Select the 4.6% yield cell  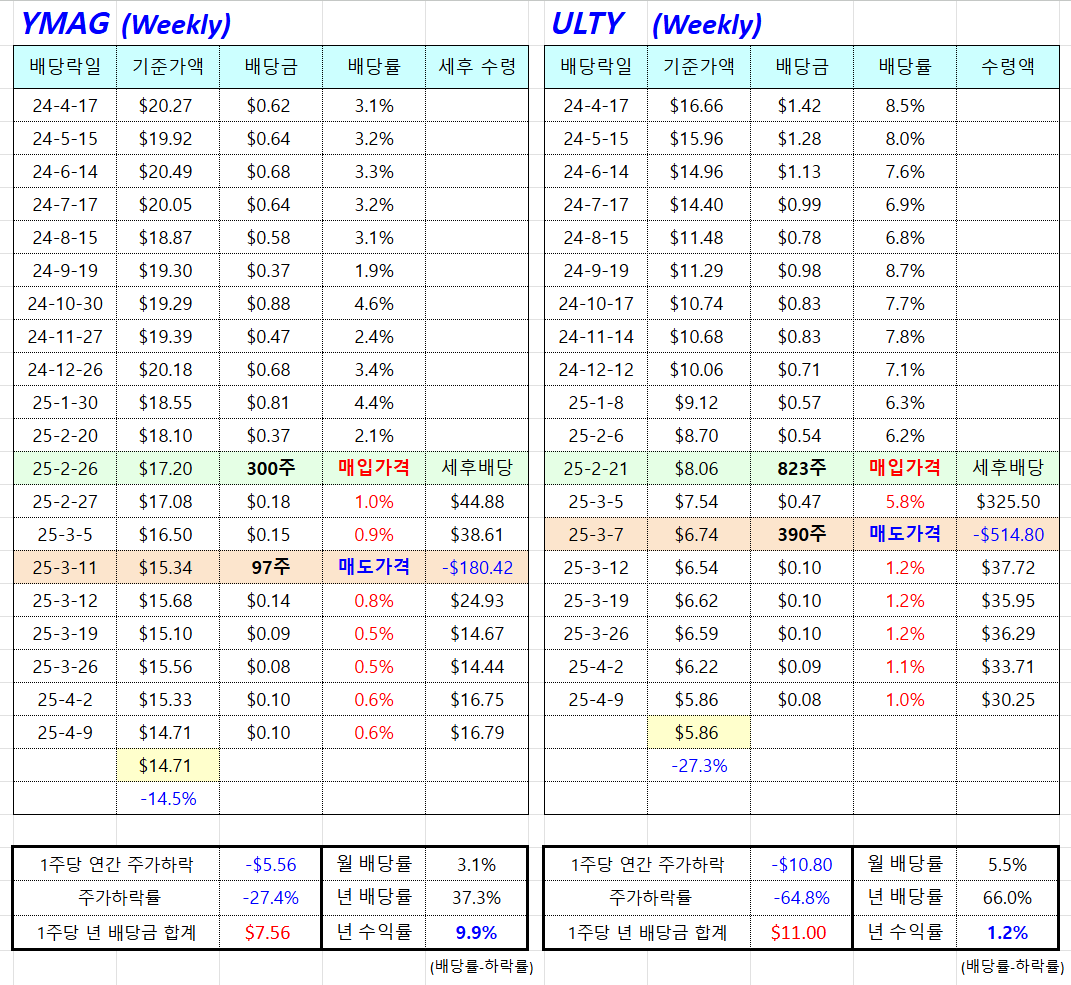pos(374,303)
